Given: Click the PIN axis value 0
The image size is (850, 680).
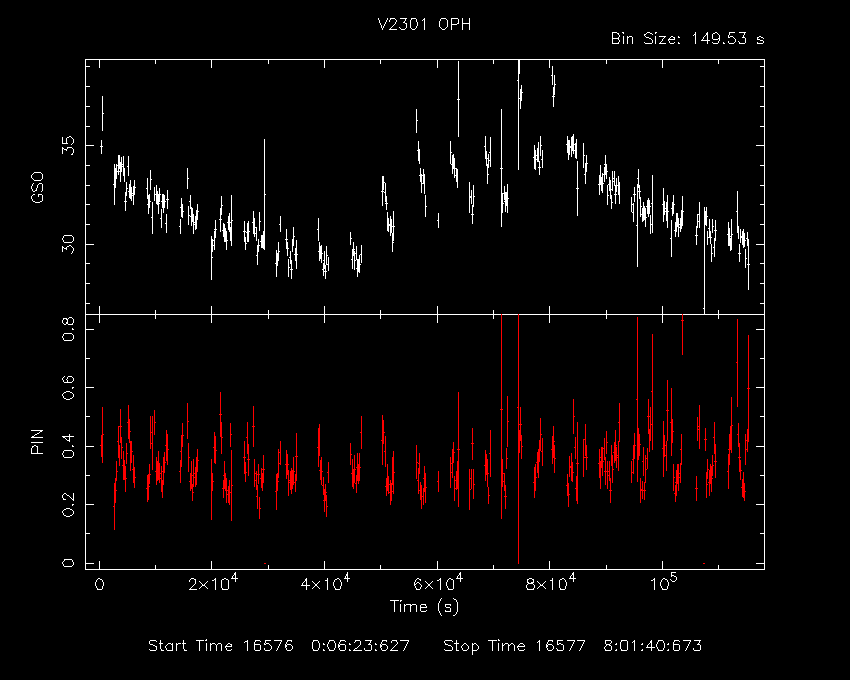Looking at the screenshot, I should 68,563.
